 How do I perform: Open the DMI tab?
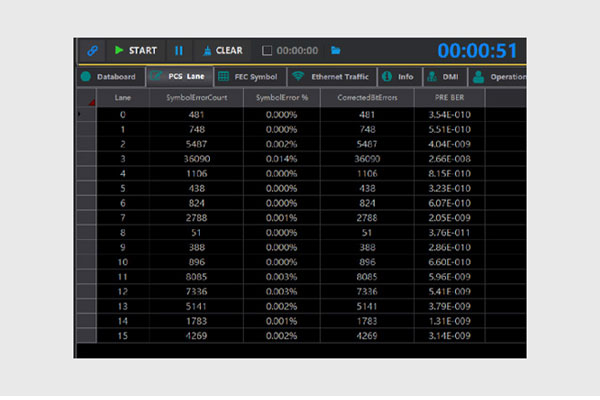(x=445, y=77)
